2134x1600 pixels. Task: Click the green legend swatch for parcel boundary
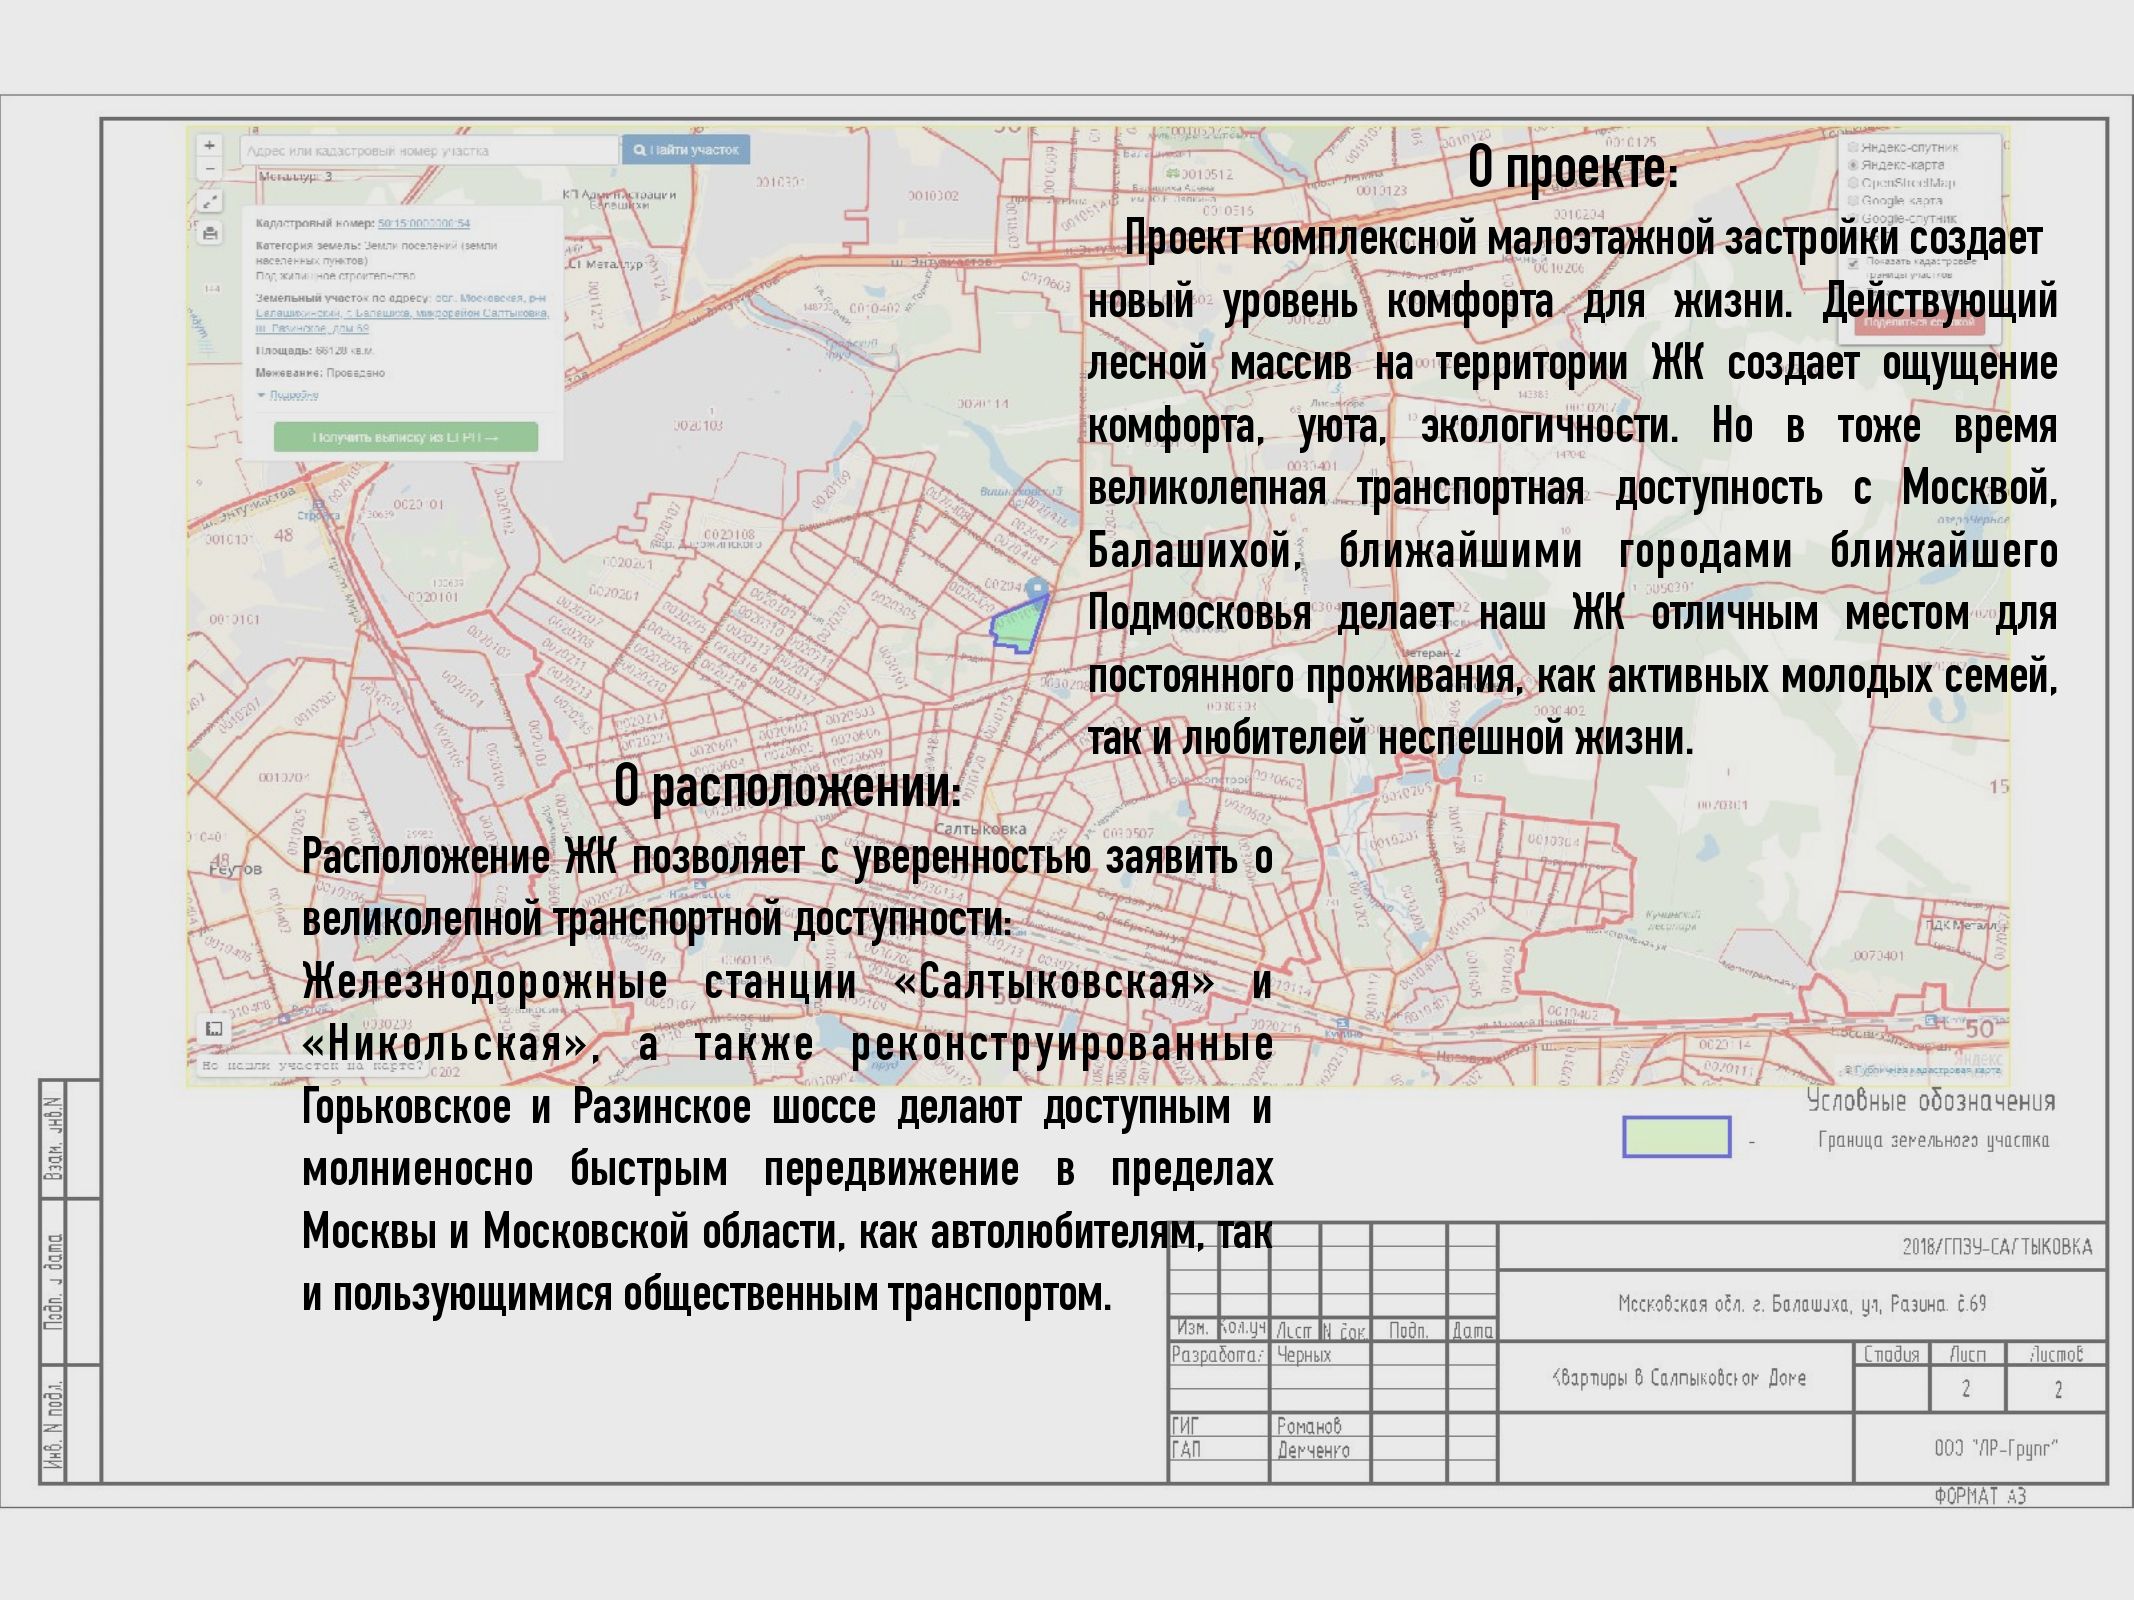click(1676, 1137)
